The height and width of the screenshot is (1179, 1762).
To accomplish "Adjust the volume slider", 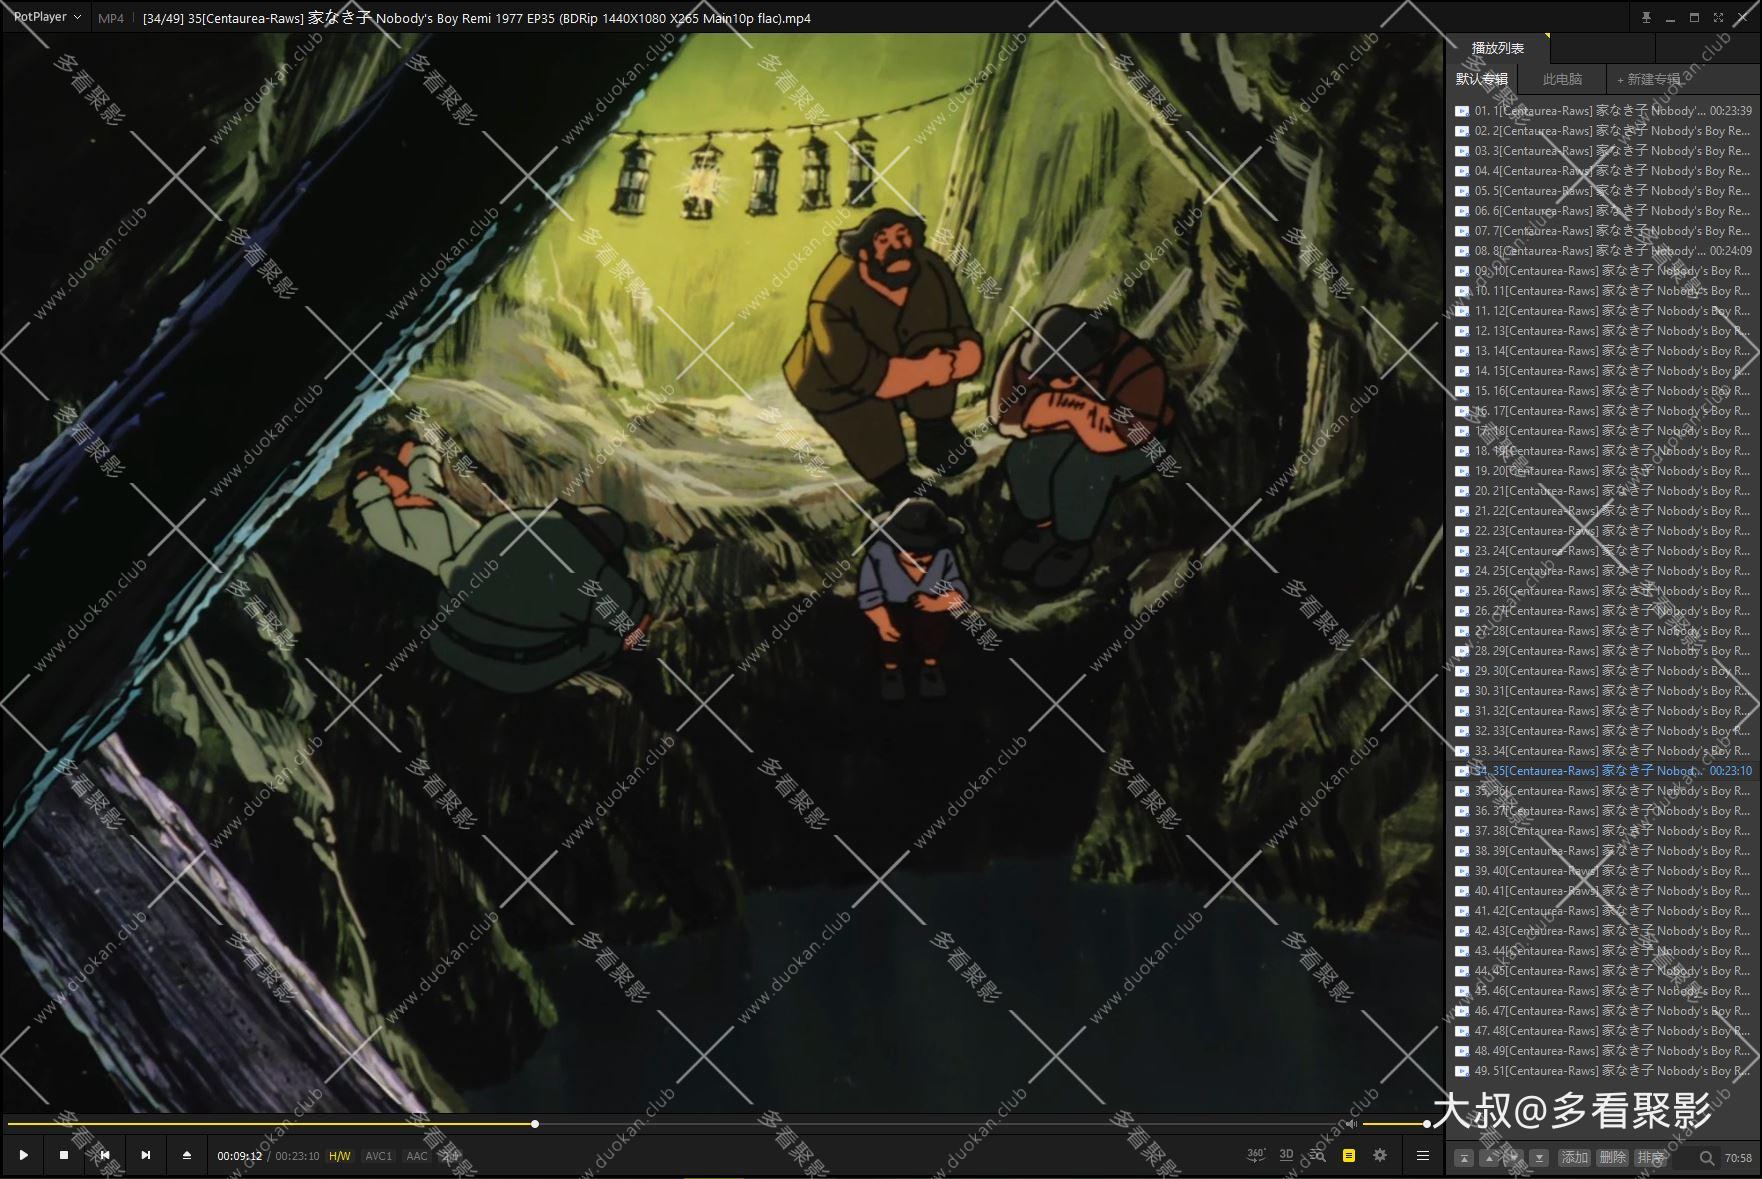I will [1395, 1124].
